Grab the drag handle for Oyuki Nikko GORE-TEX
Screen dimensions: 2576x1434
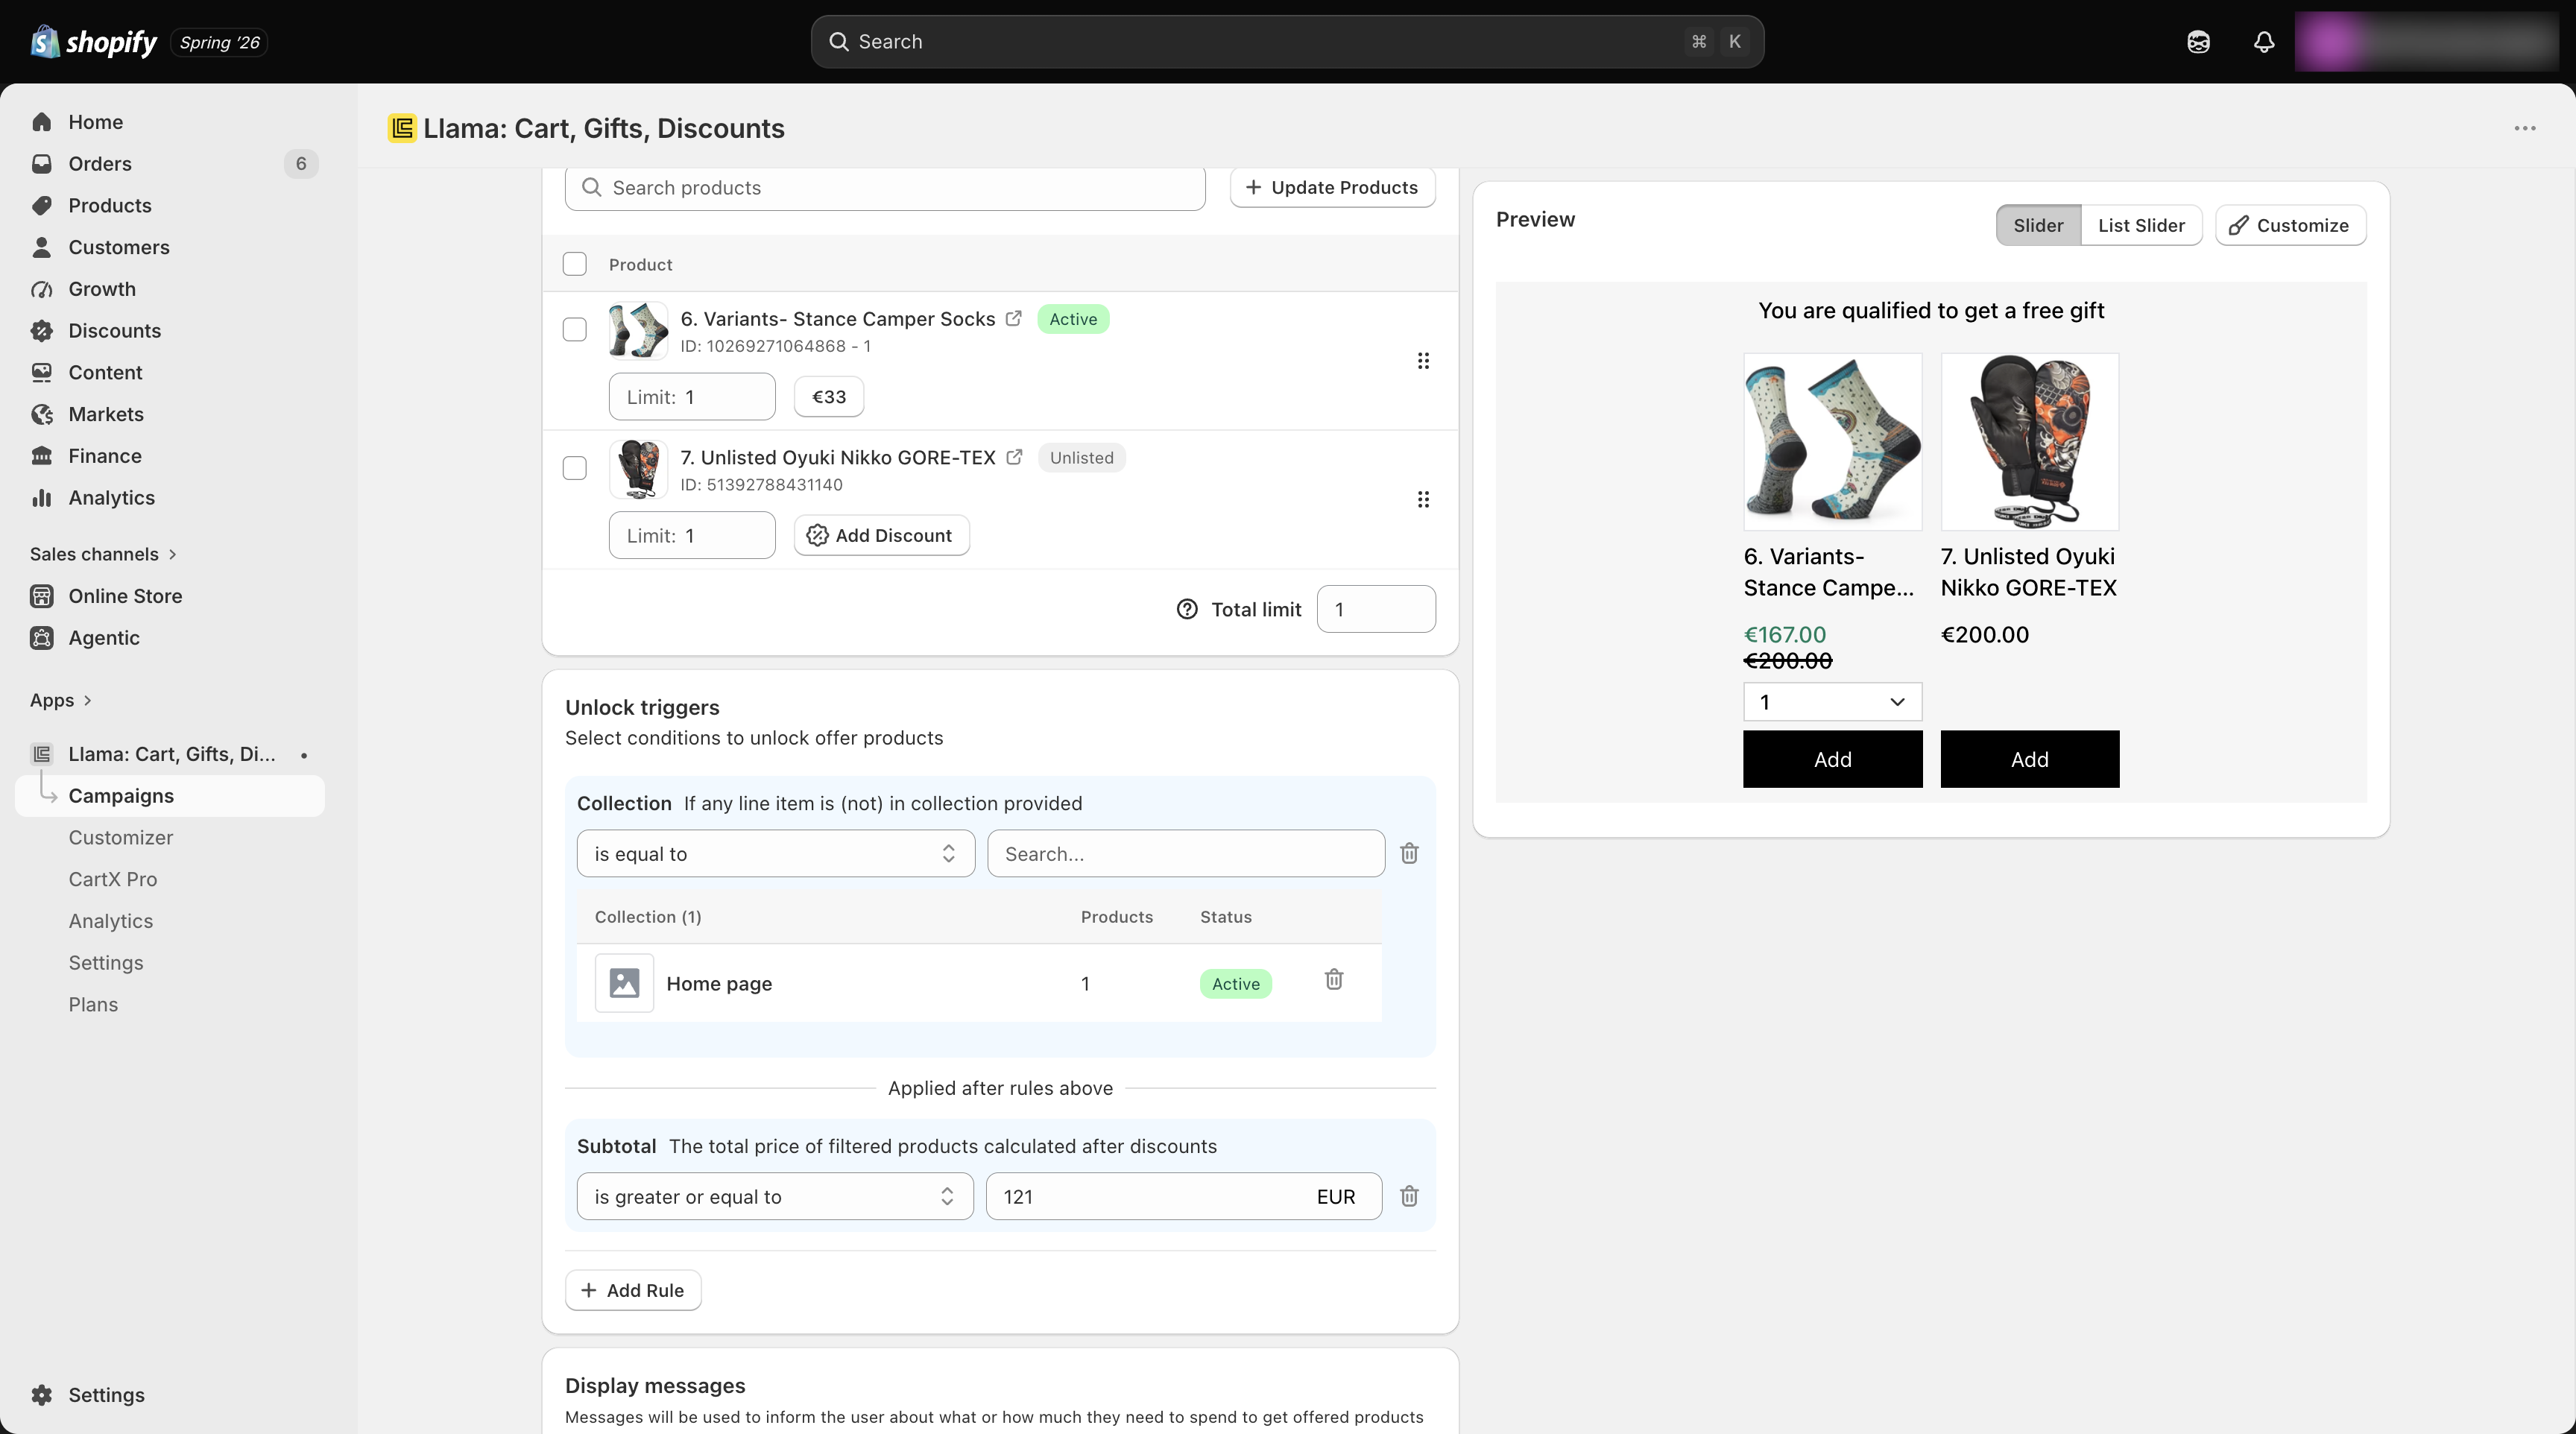1423,499
